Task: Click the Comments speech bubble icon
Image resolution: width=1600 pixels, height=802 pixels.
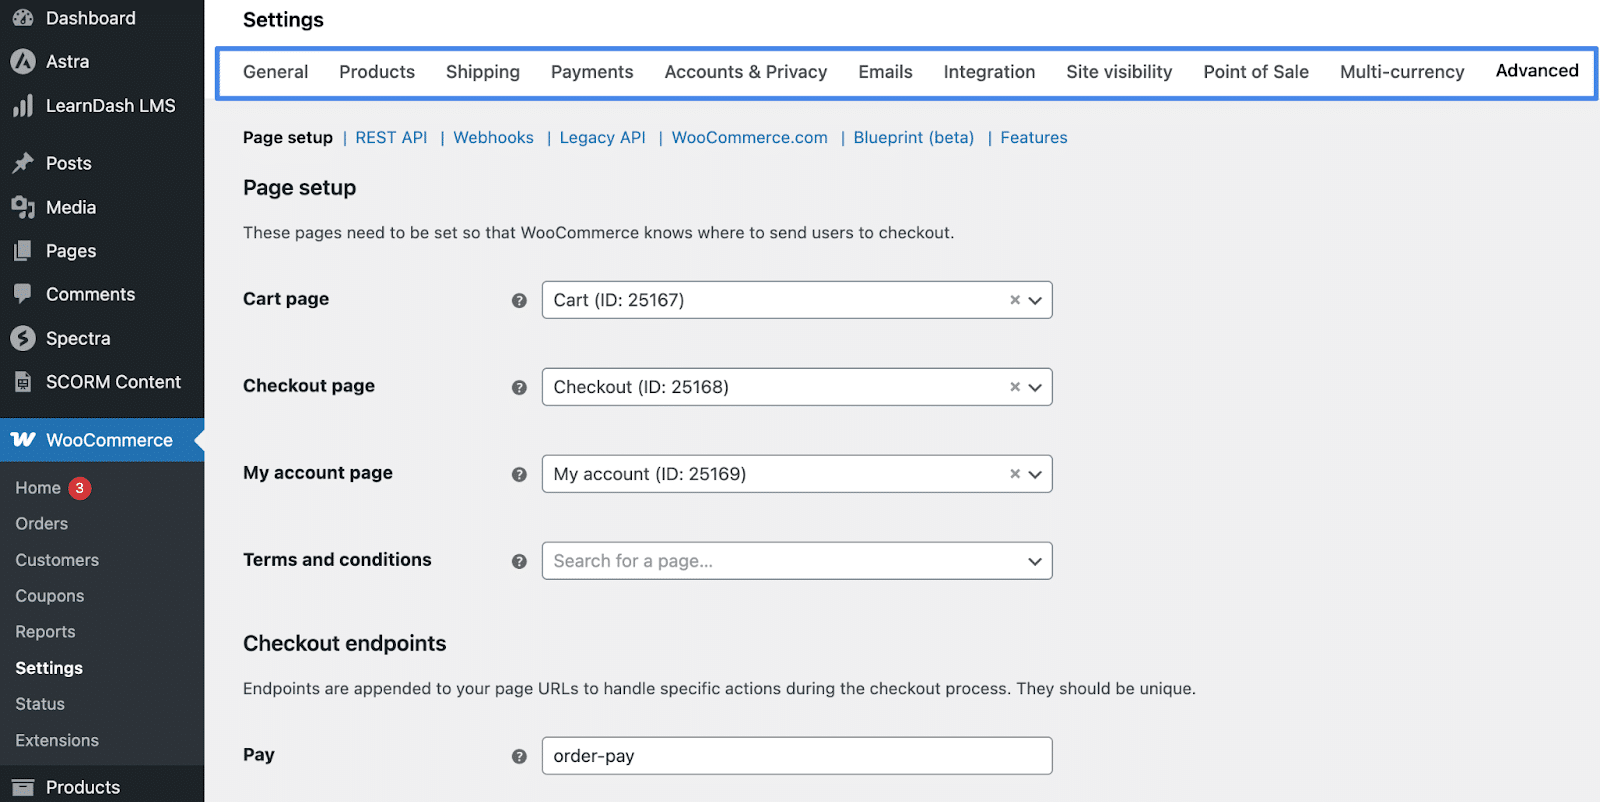Action: (22, 294)
